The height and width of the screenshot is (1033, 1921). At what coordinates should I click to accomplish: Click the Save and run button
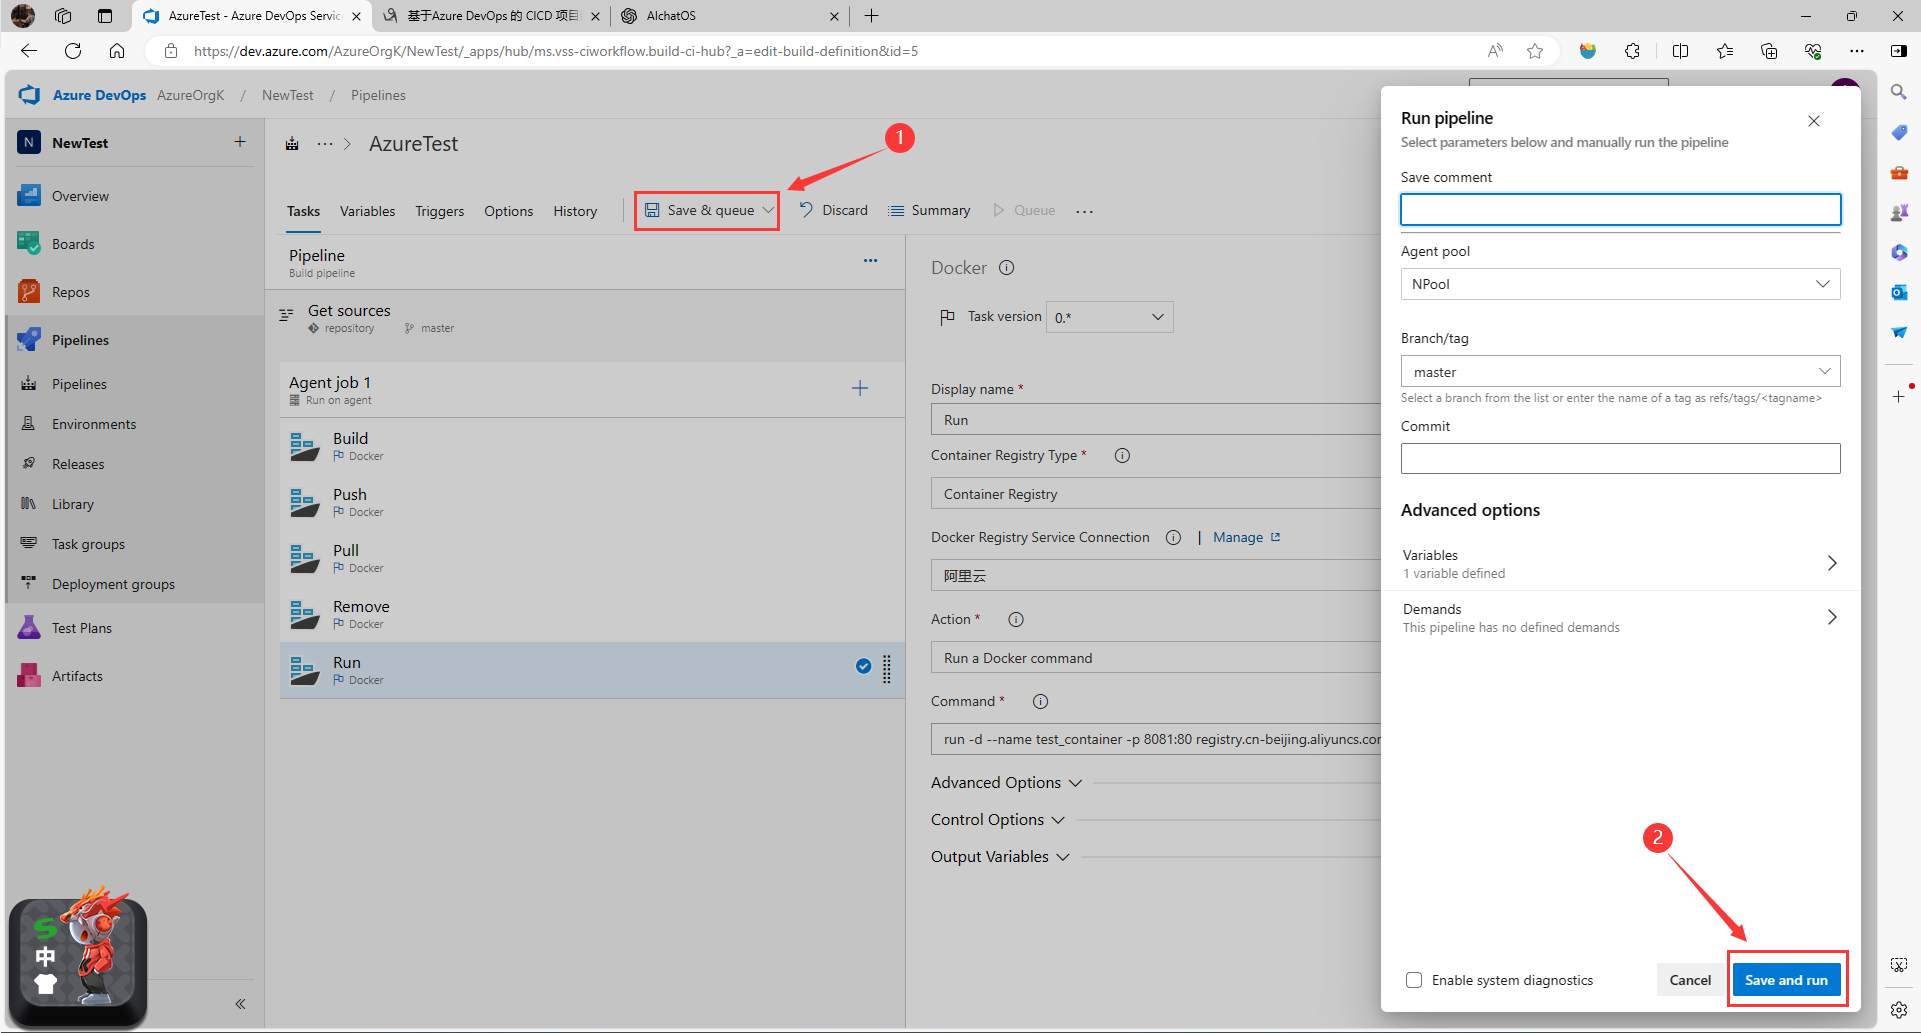tap(1786, 980)
